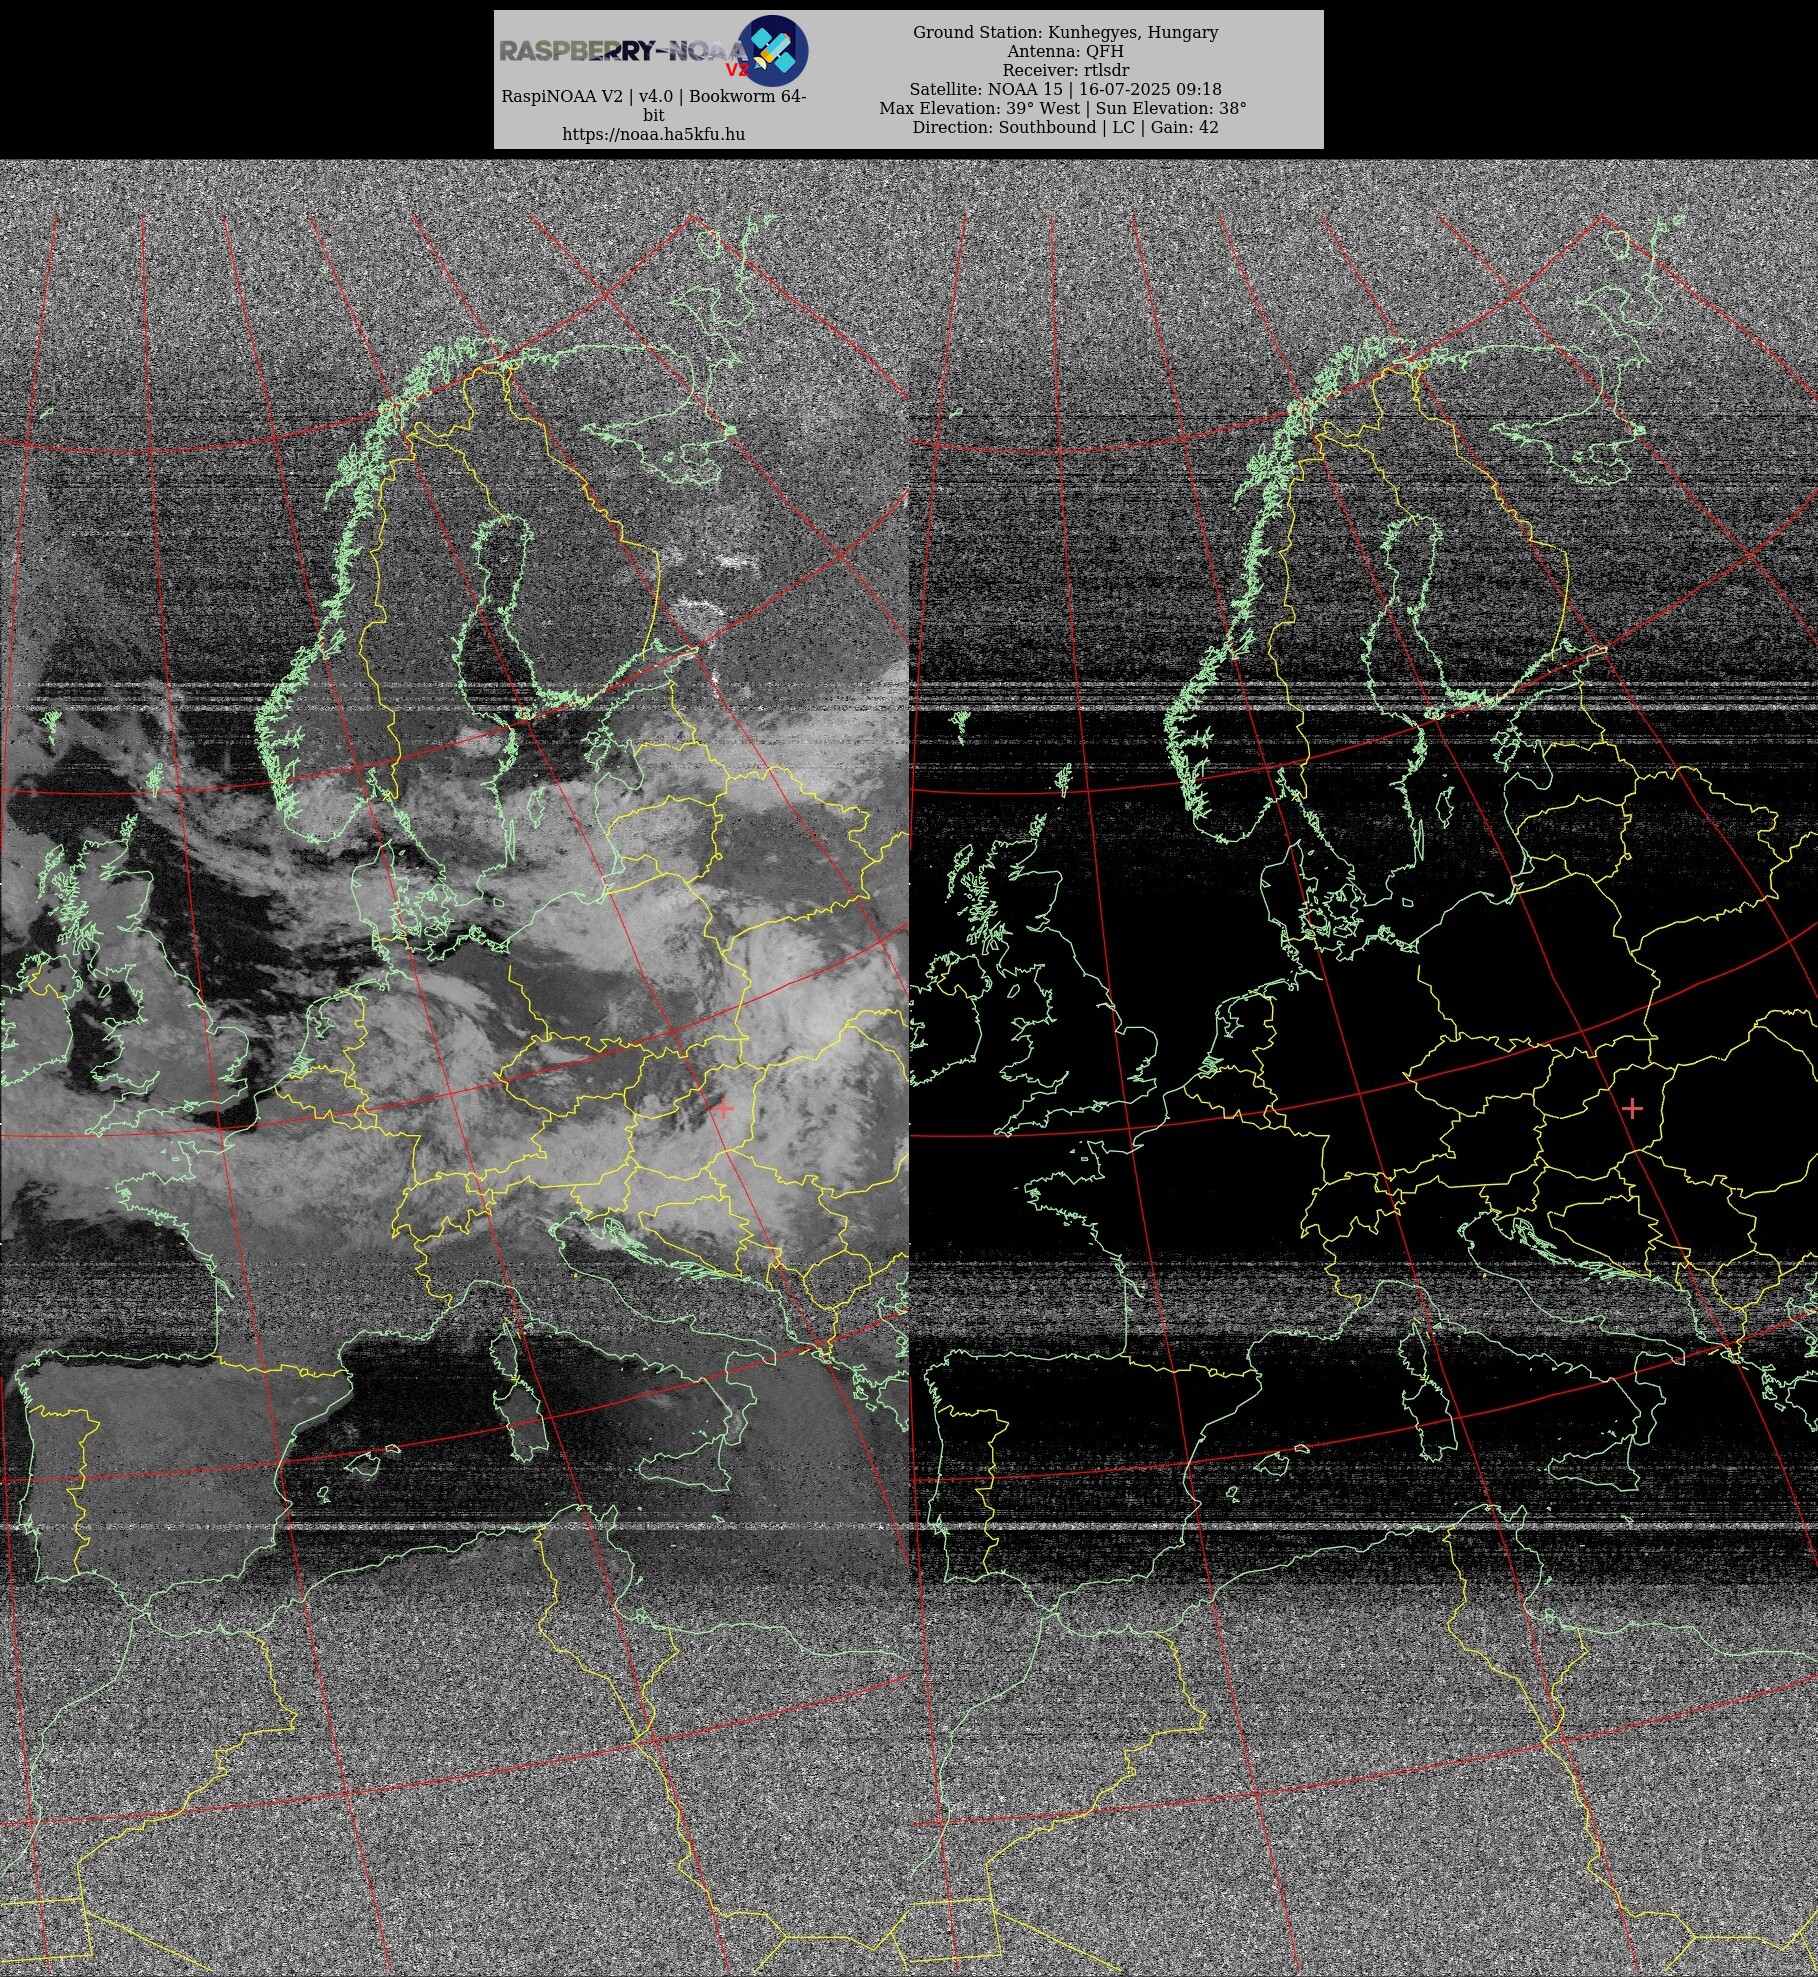Viewport: 1818px width, 1977px height.
Task: Click the 'RaspiNOAA V2 | v4.0 | Bookworm 64-bit' text
Action: click(653, 106)
